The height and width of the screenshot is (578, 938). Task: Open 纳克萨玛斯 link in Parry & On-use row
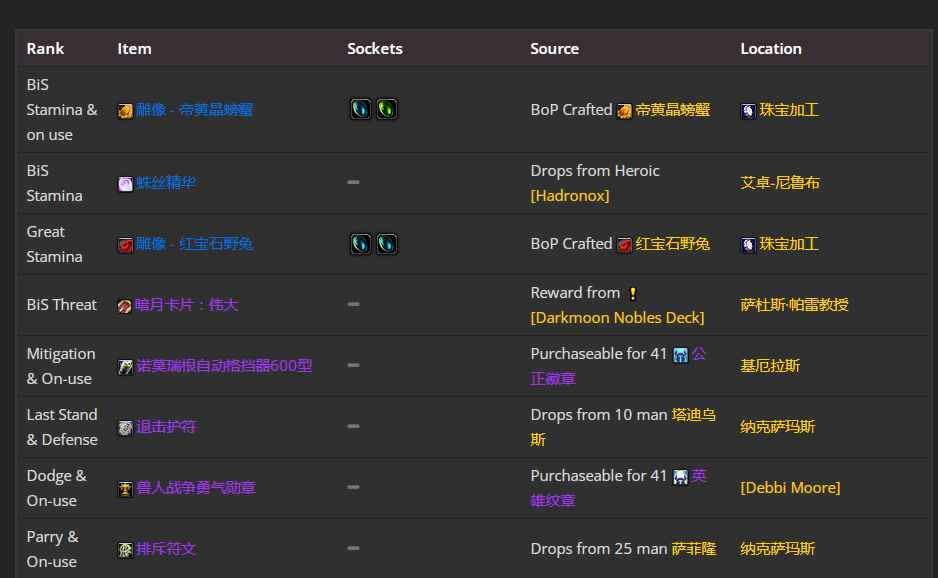click(777, 549)
